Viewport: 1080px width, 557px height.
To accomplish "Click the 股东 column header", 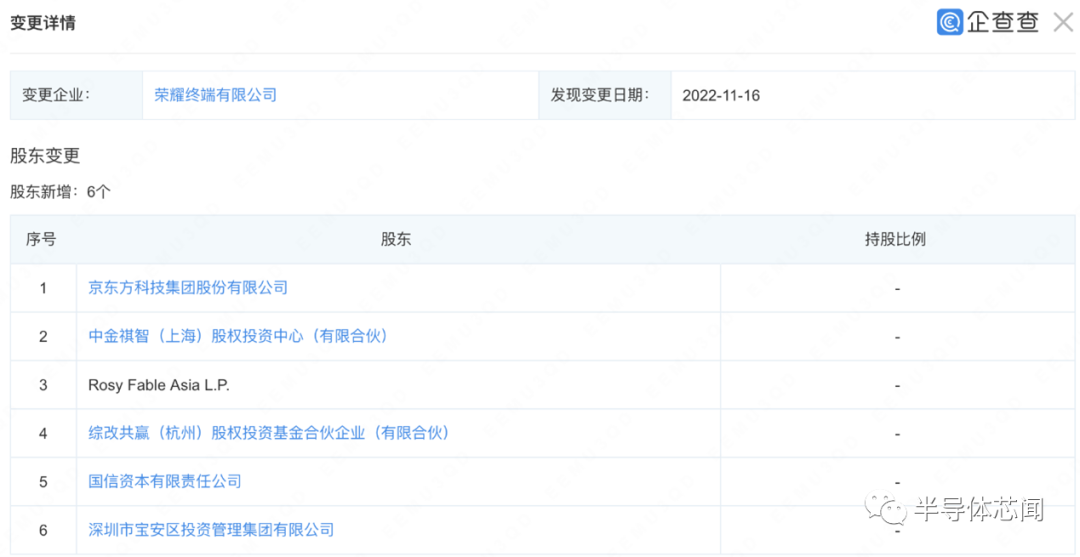I will coord(396,240).
